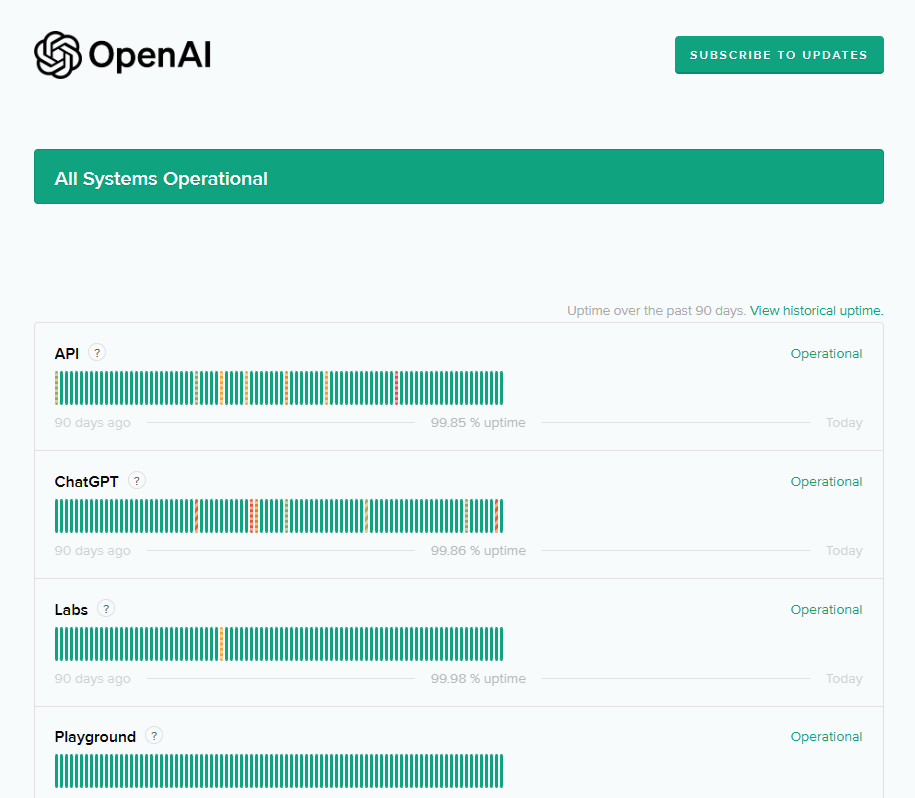Click the All Systems Operational banner
The image size is (915, 798).
(459, 177)
